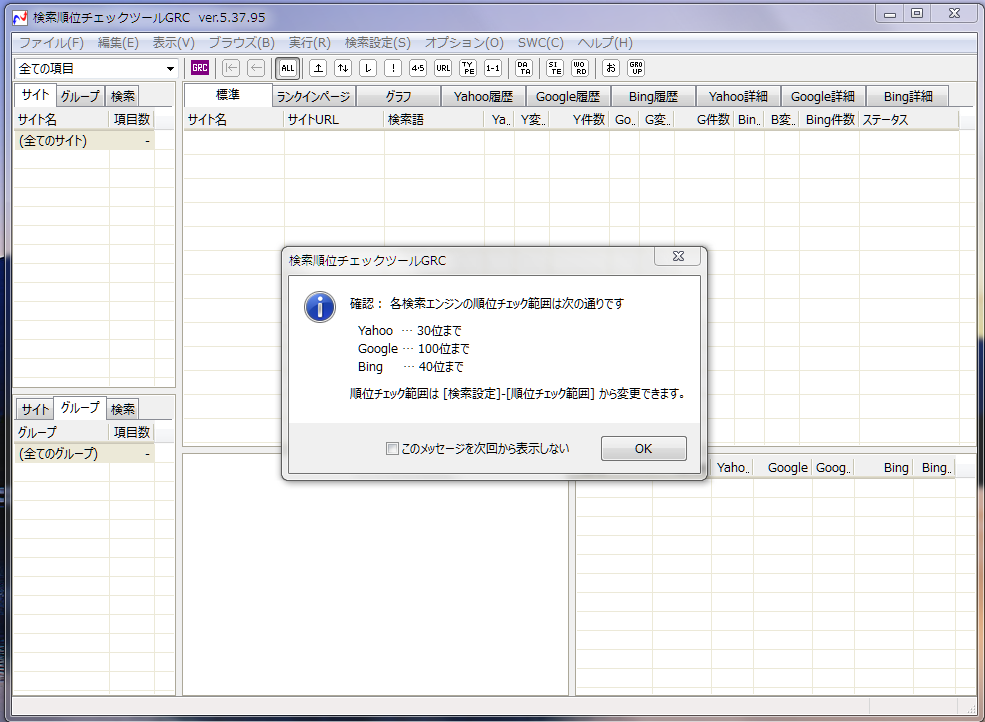Click Bing column header in lower right table
The image size is (985, 722).
click(883, 468)
